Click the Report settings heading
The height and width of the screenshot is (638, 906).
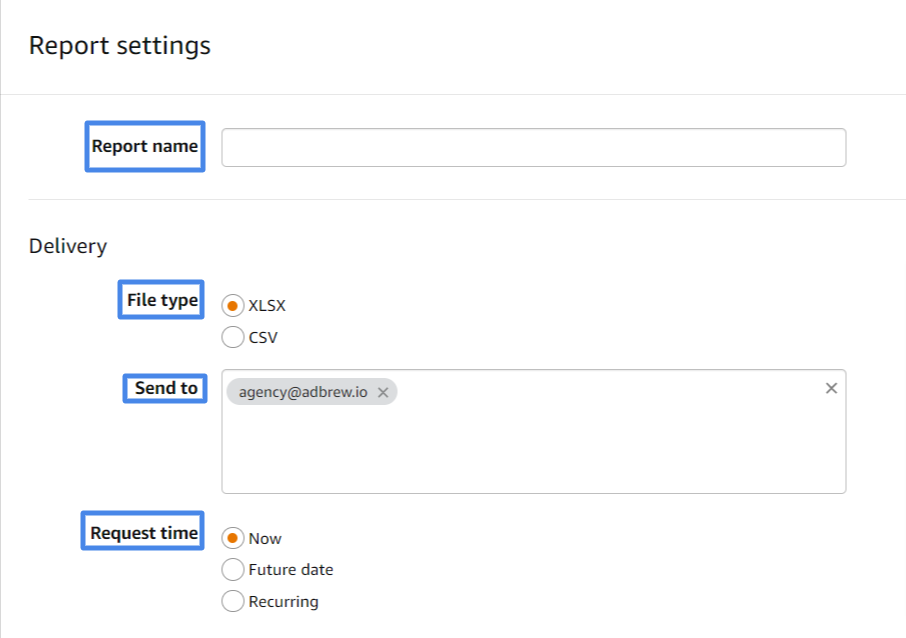[x=120, y=46]
